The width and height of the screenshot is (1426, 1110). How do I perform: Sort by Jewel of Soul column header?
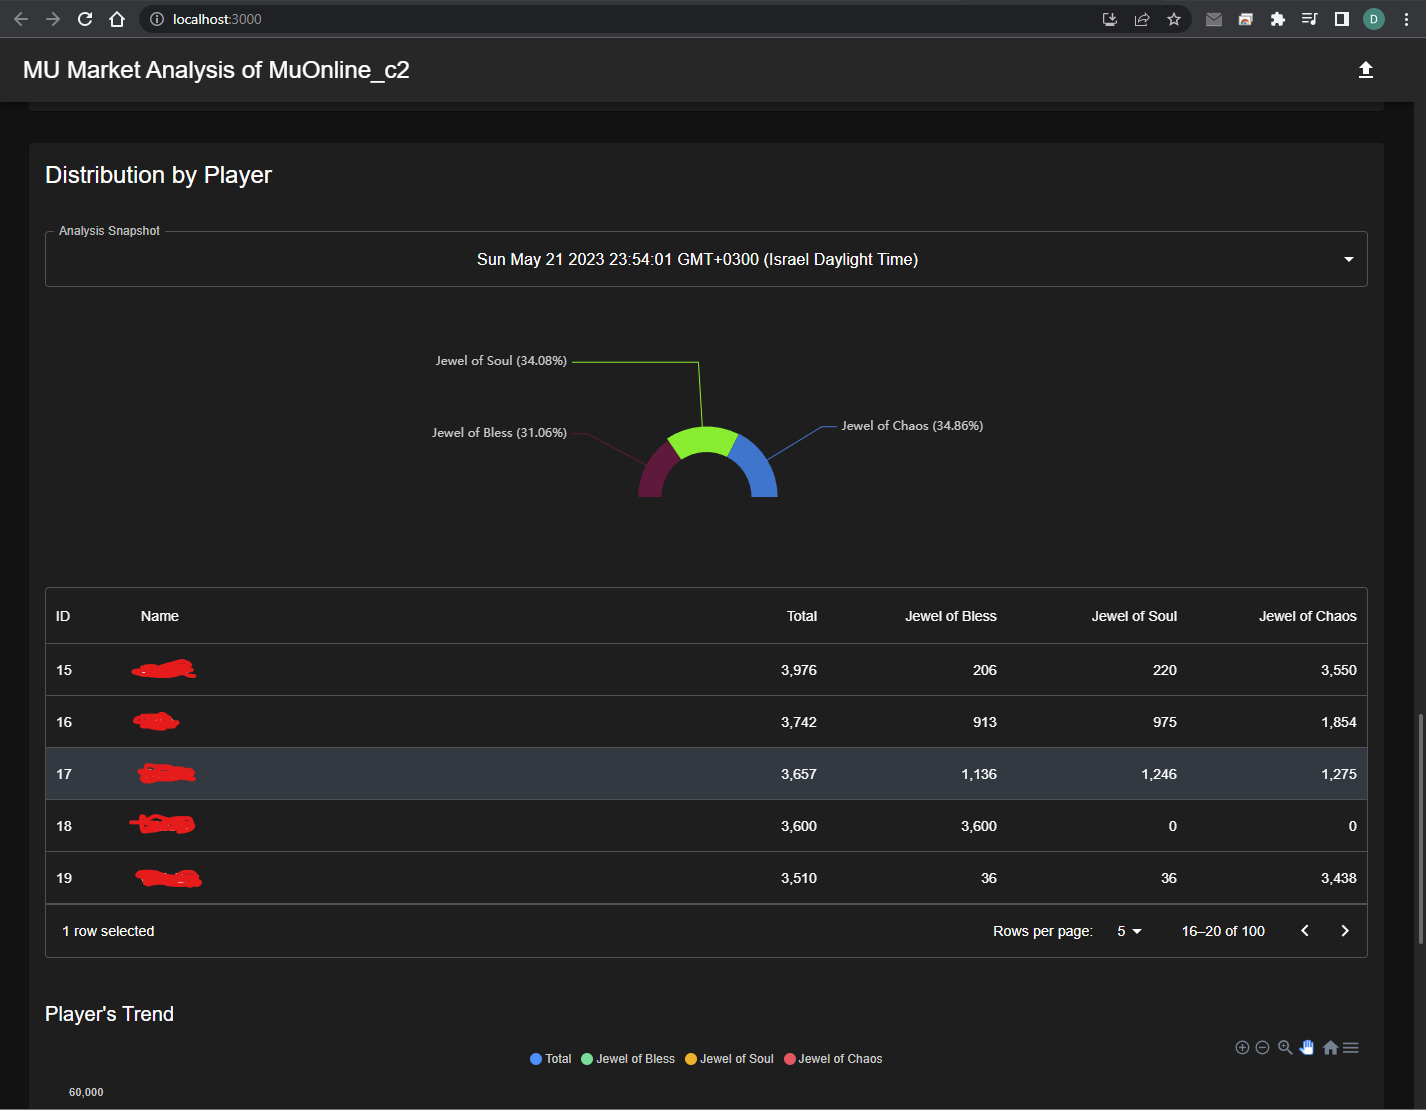[1134, 616]
